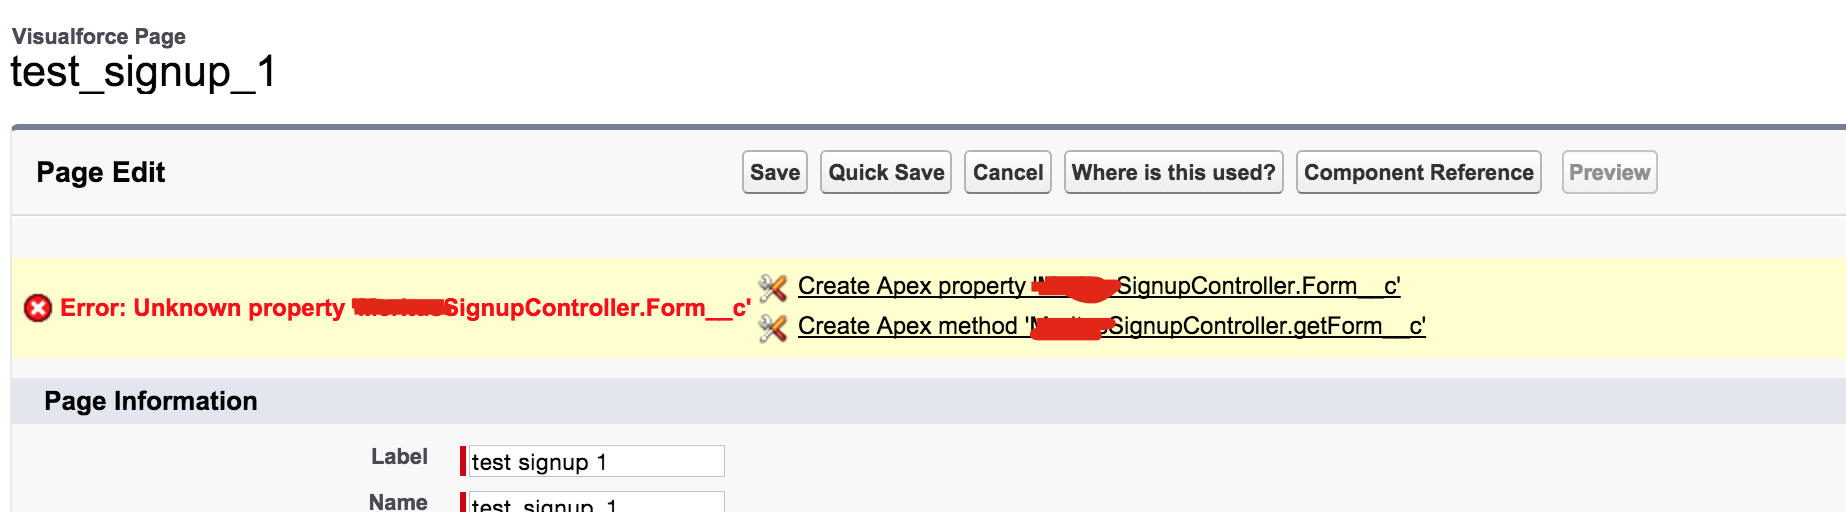The height and width of the screenshot is (512, 1846).
Task: Cancel the page edit
Action: [x=1007, y=173]
